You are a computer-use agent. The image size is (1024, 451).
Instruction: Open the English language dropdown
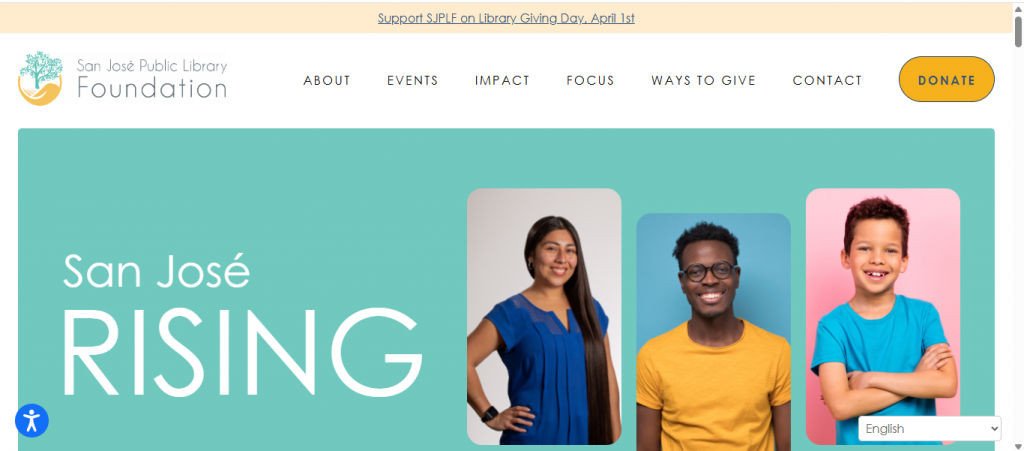click(929, 429)
